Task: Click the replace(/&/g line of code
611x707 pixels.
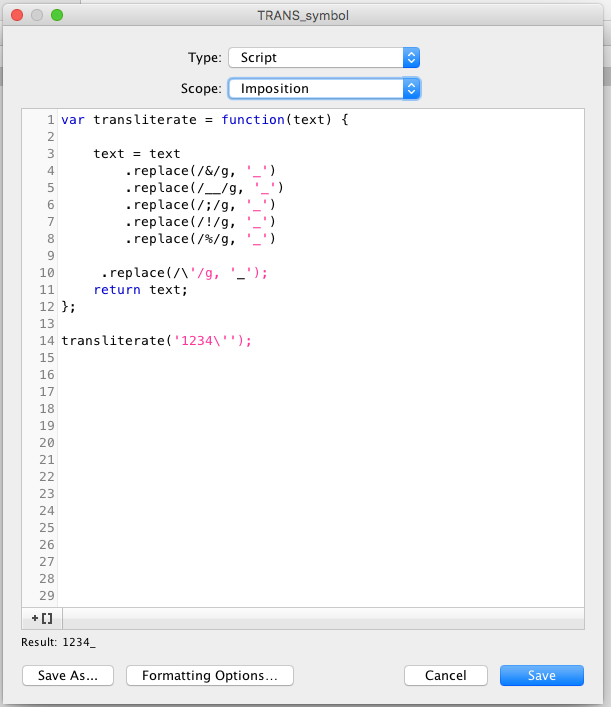Action: (x=200, y=171)
